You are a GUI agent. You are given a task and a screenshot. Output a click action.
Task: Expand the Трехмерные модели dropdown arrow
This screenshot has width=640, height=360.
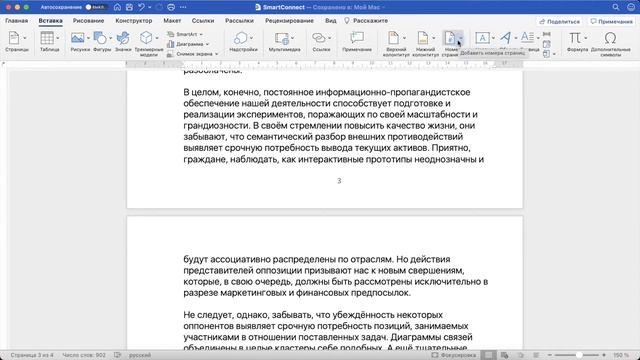(x=157, y=38)
